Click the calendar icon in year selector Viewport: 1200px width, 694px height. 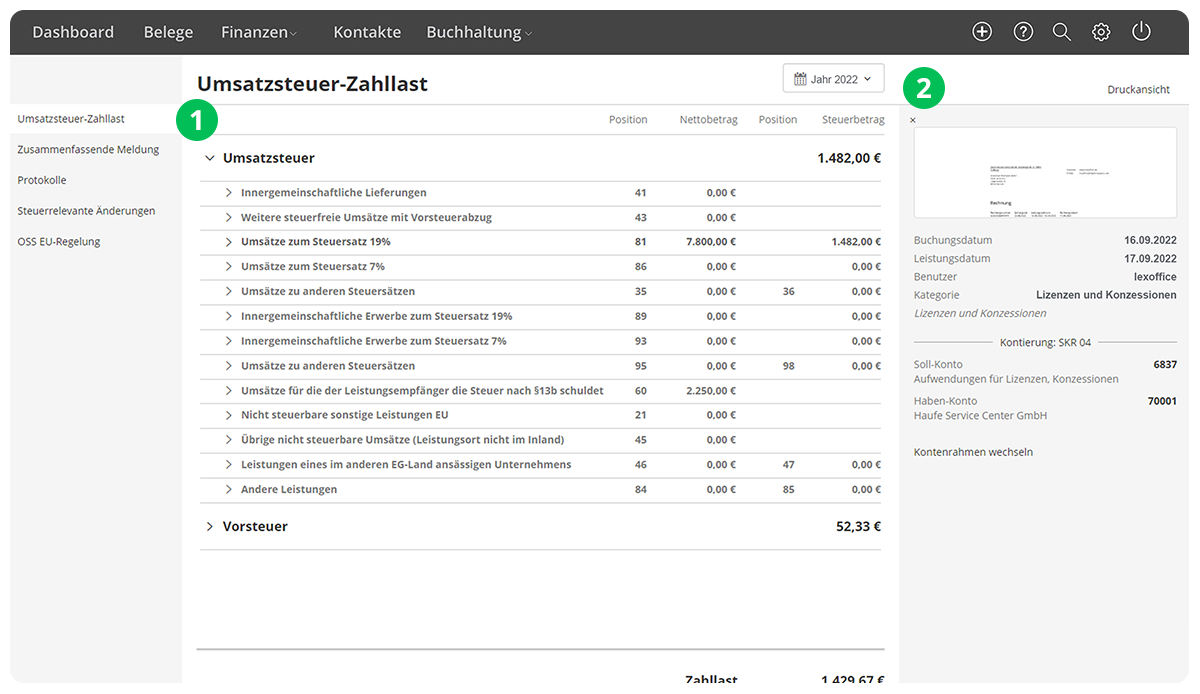pos(800,79)
